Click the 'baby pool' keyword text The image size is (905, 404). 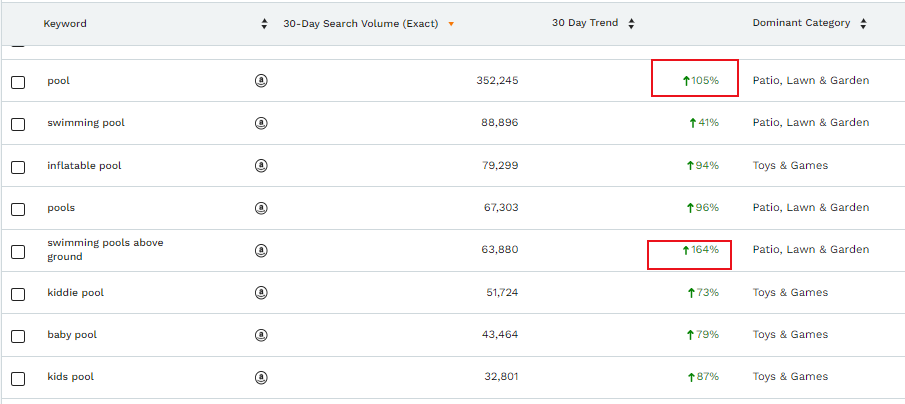coord(72,335)
